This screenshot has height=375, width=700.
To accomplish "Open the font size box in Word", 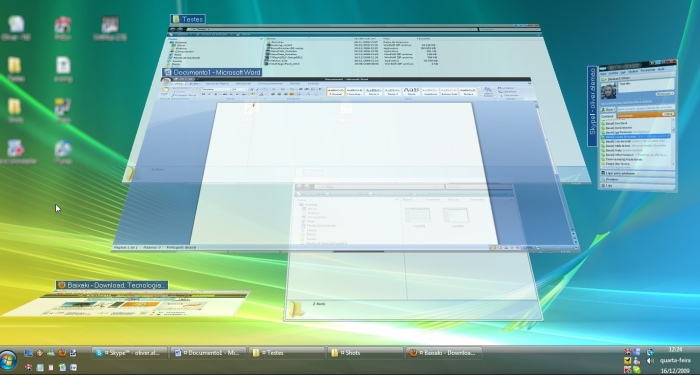I will pyautogui.click(x=239, y=89).
